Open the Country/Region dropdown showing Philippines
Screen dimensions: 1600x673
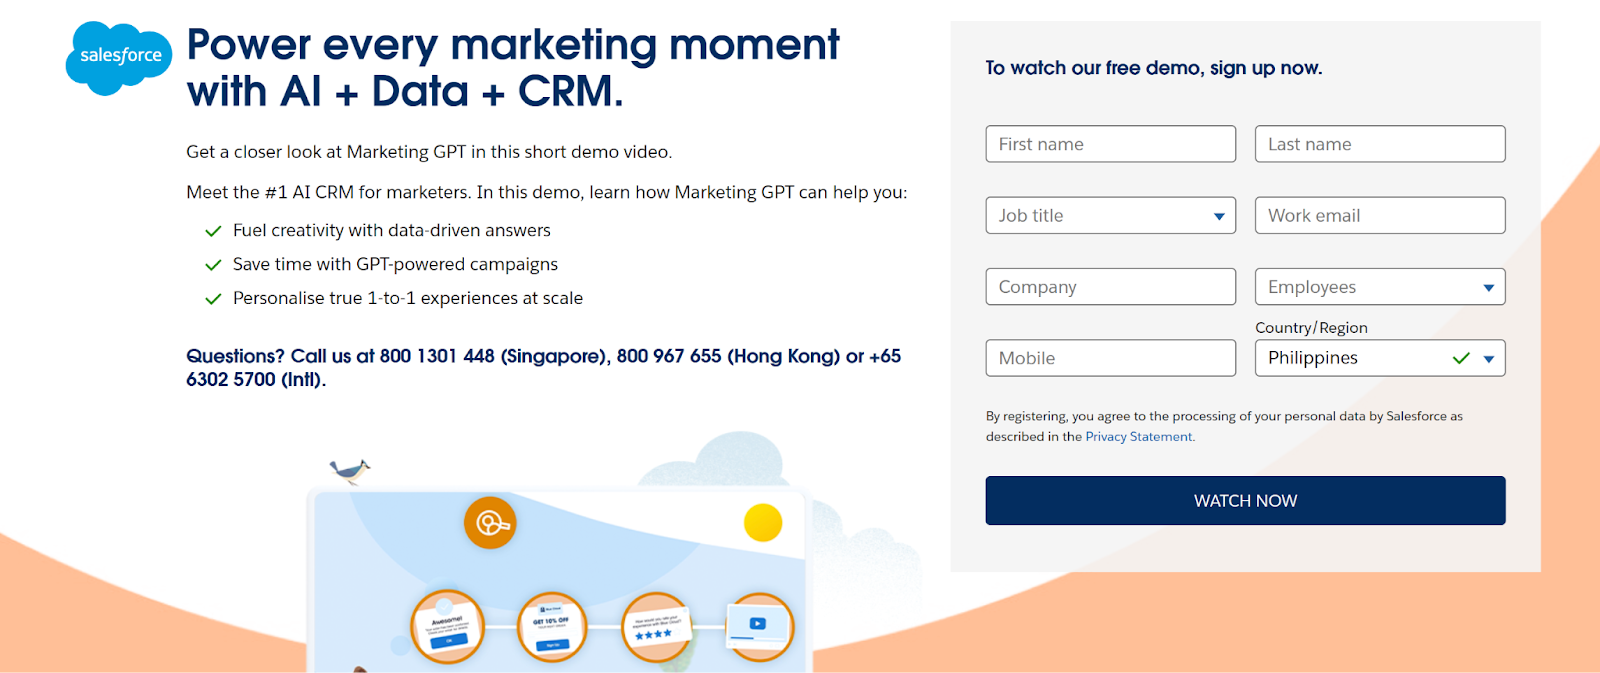(x=1380, y=358)
